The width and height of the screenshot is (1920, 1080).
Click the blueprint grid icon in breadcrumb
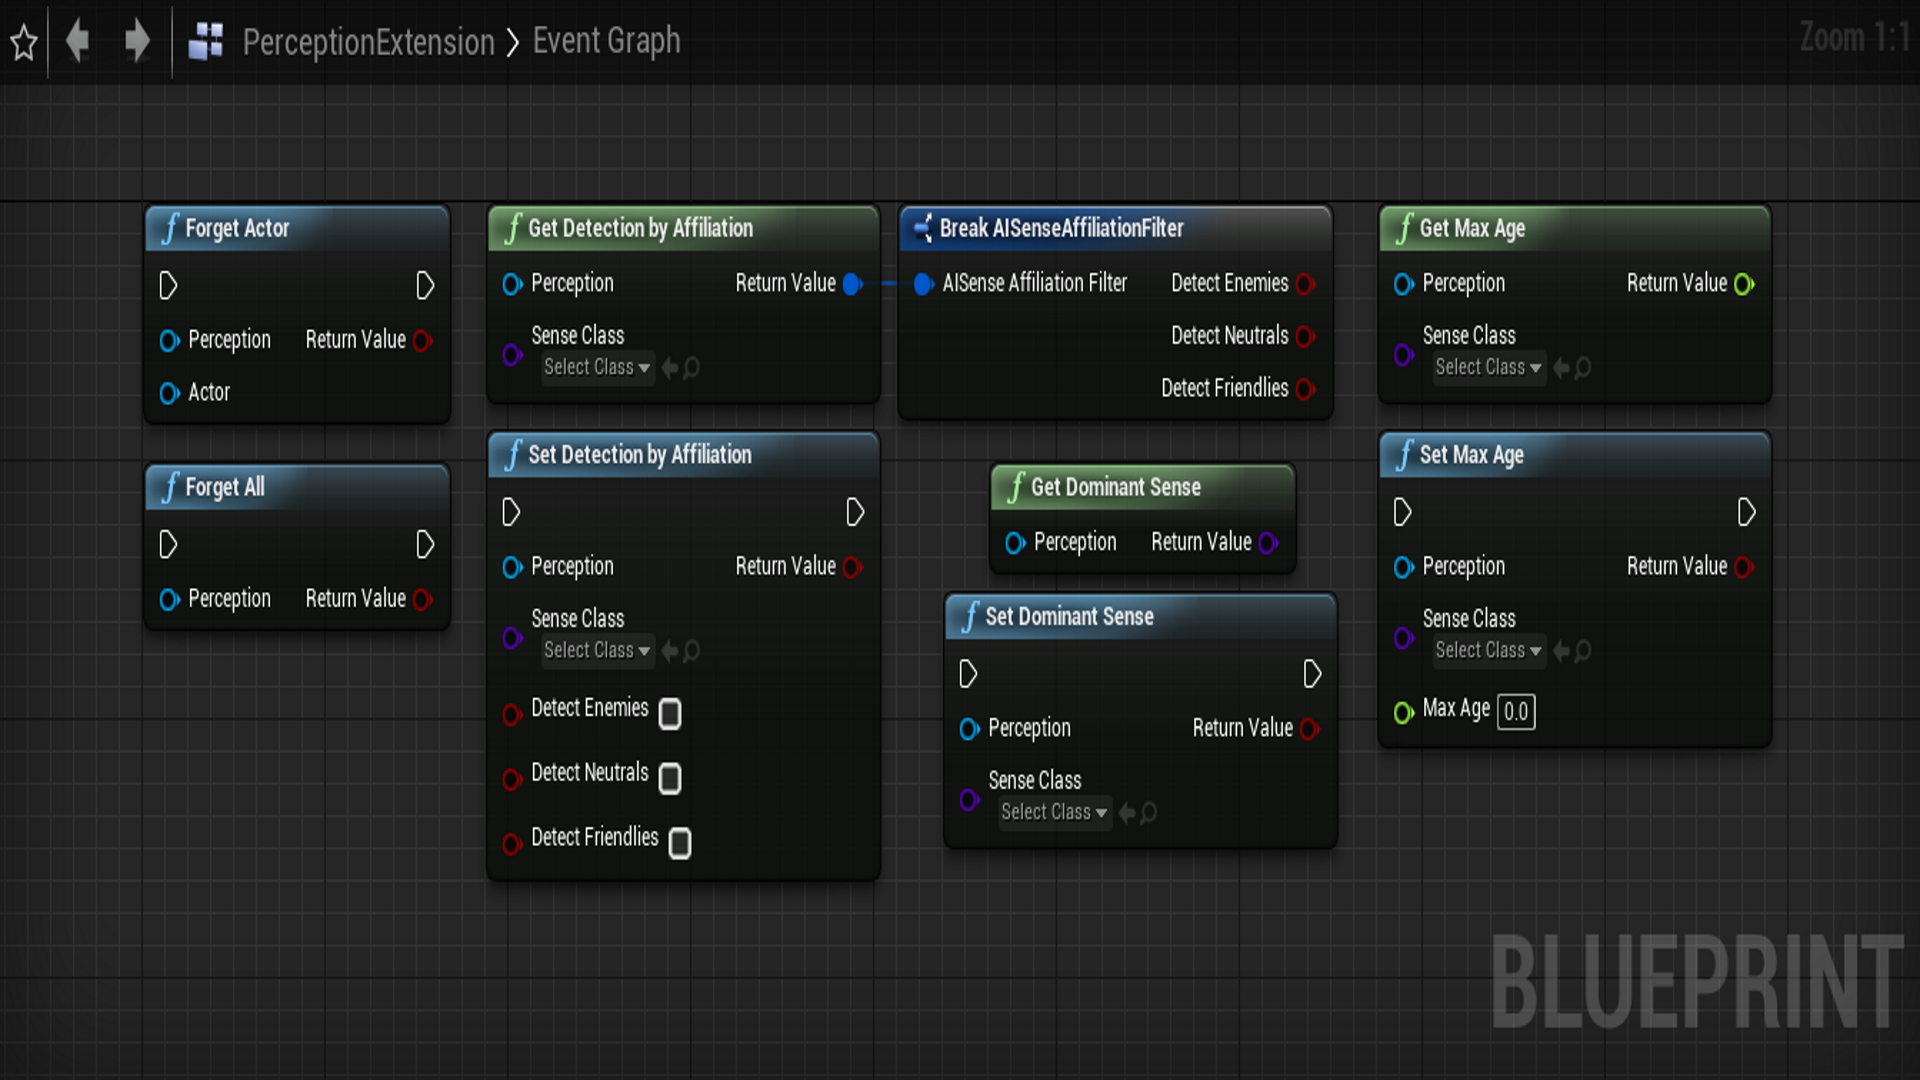click(206, 42)
